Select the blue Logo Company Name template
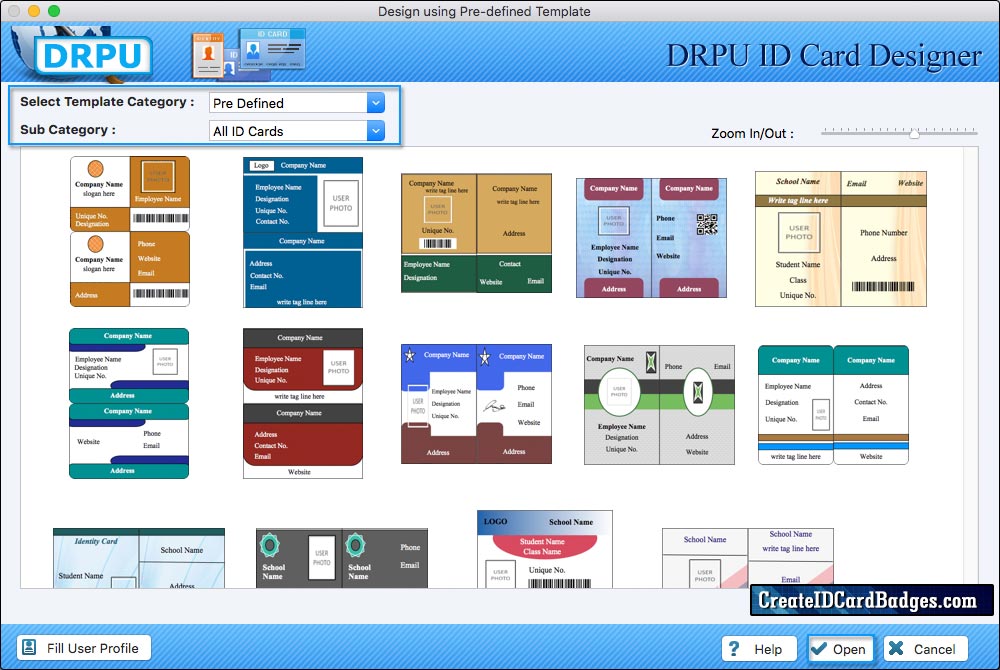Image resolution: width=1000 pixels, height=670 pixels. [x=303, y=233]
